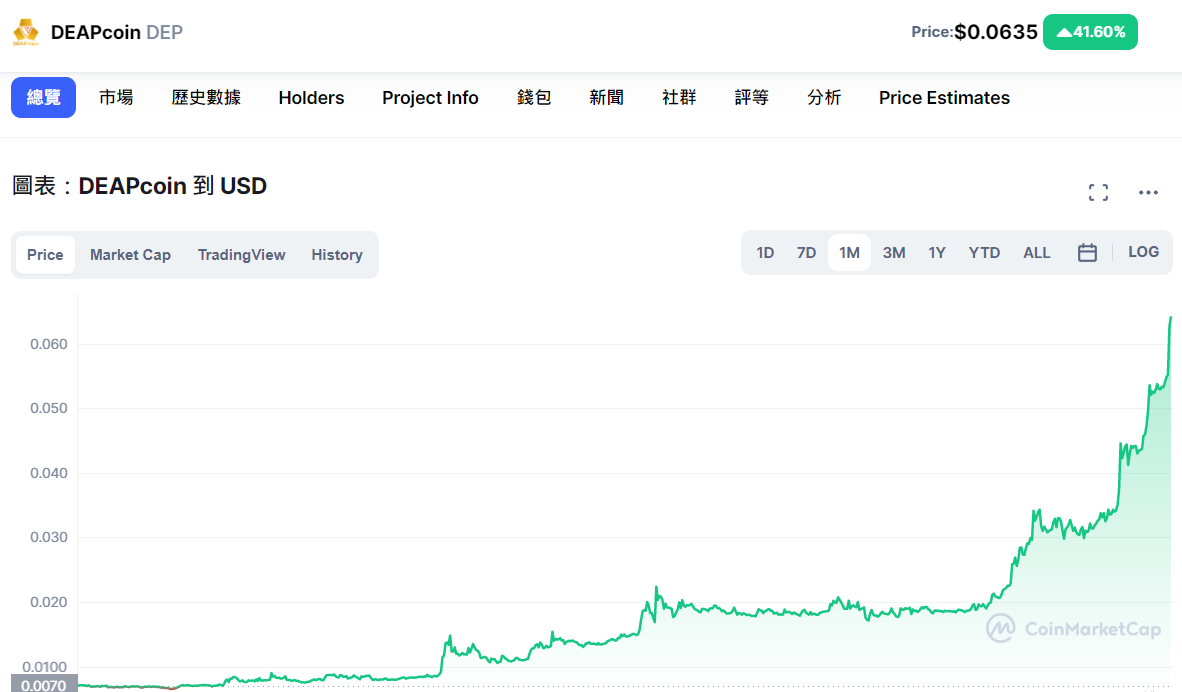Click the 0.030 axis label

point(49,537)
